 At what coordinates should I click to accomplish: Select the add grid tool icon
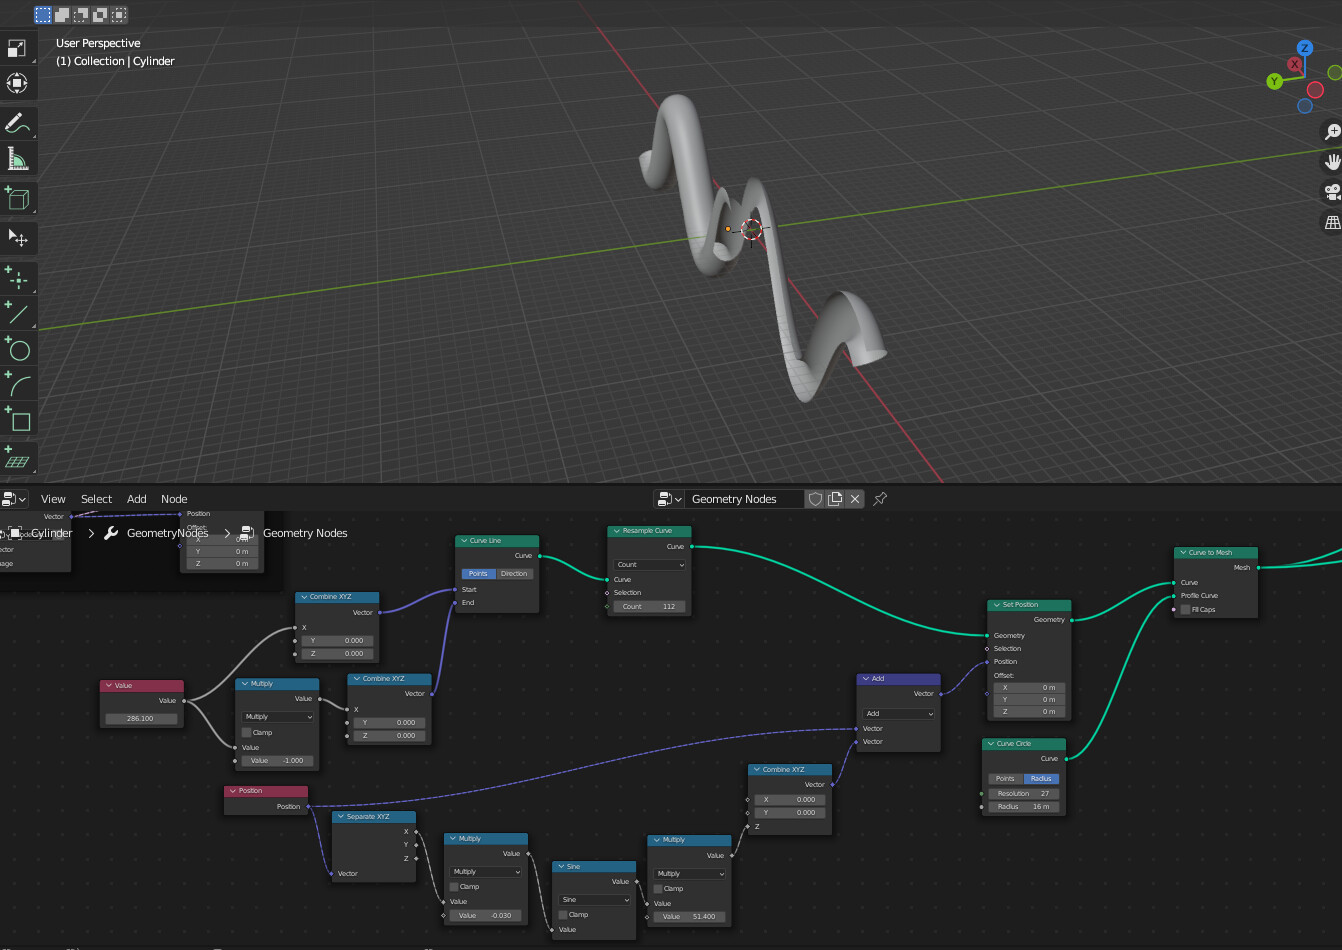[17, 459]
